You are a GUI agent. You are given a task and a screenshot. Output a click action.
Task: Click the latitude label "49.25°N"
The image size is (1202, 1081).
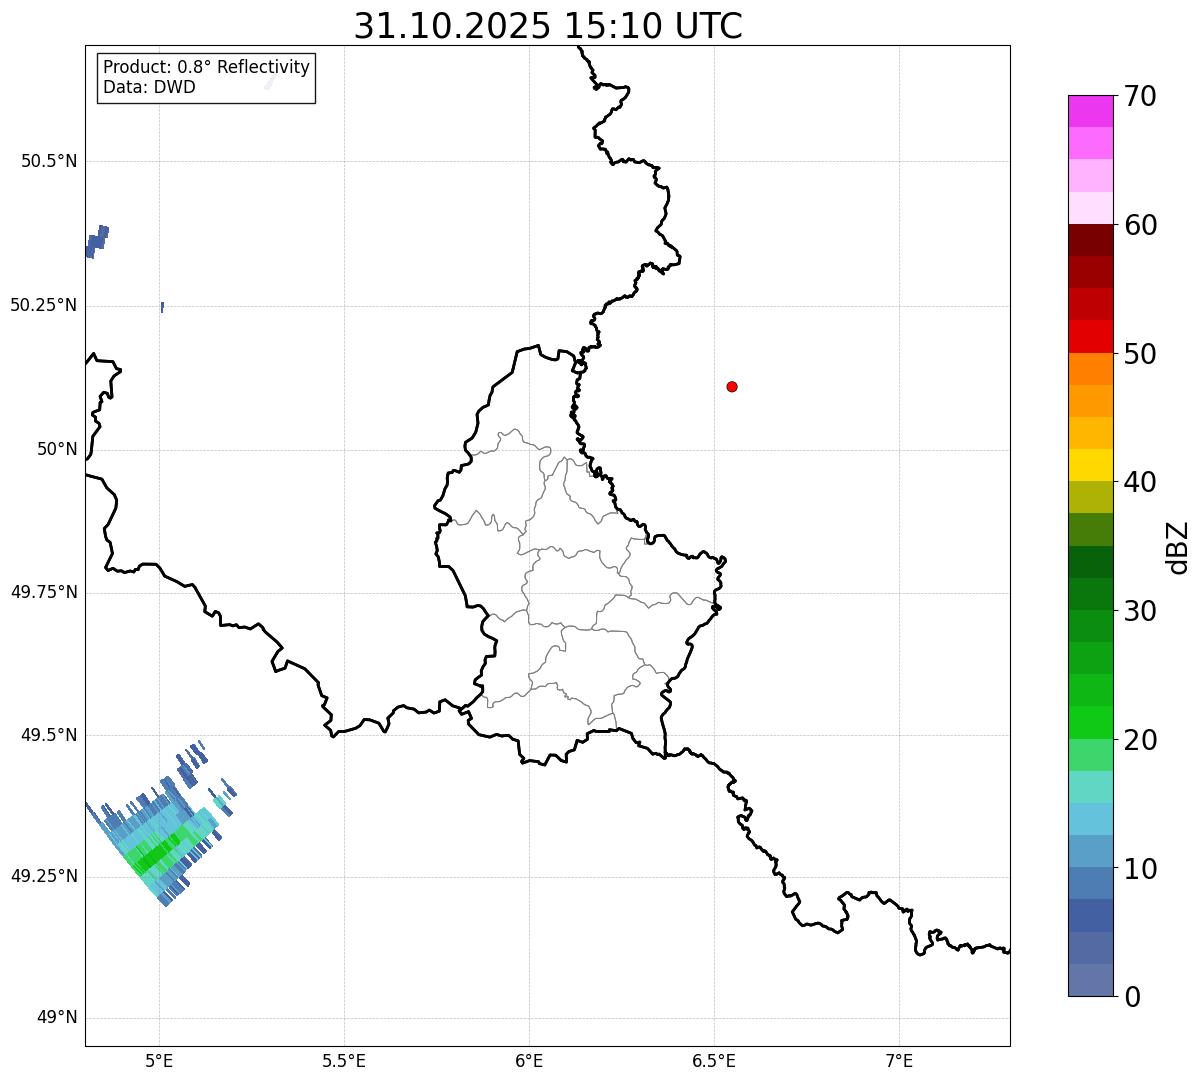(44, 876)
